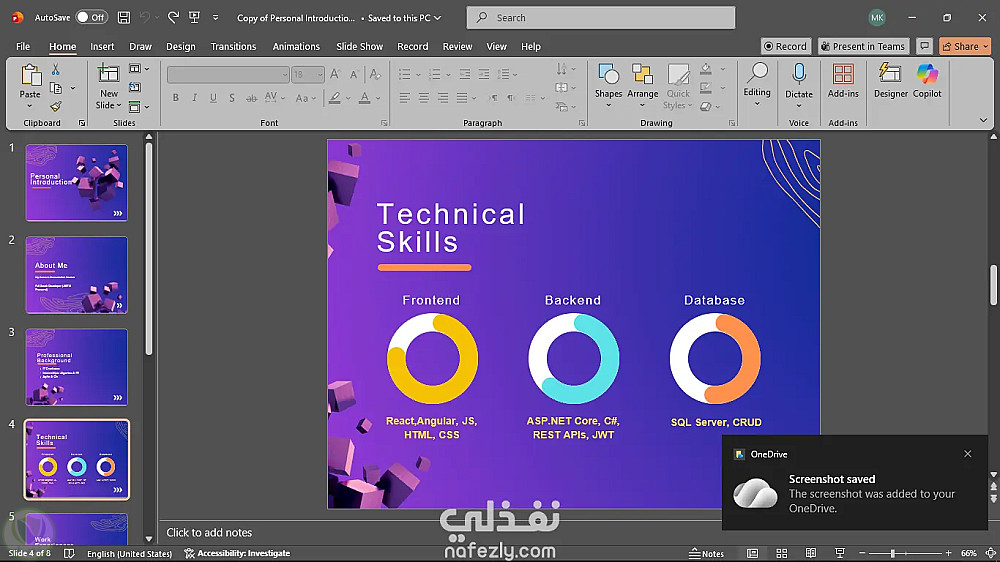
Task: Toggle Bold formatting
Action: [x=175, y=98]
